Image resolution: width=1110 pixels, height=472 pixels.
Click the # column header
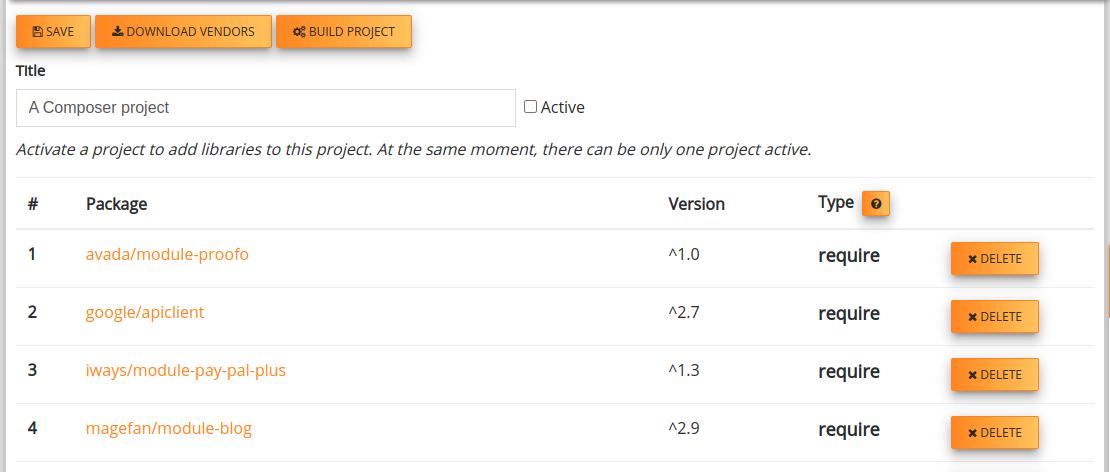33,204
